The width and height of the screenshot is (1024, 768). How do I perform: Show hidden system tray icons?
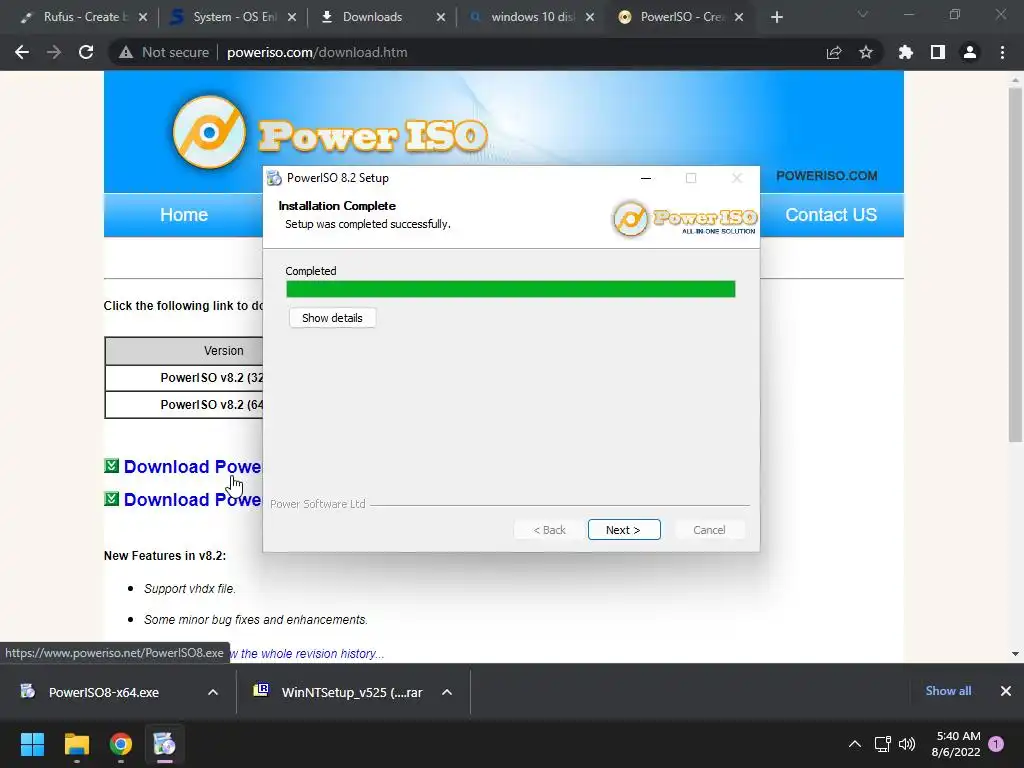pos(854,744)
